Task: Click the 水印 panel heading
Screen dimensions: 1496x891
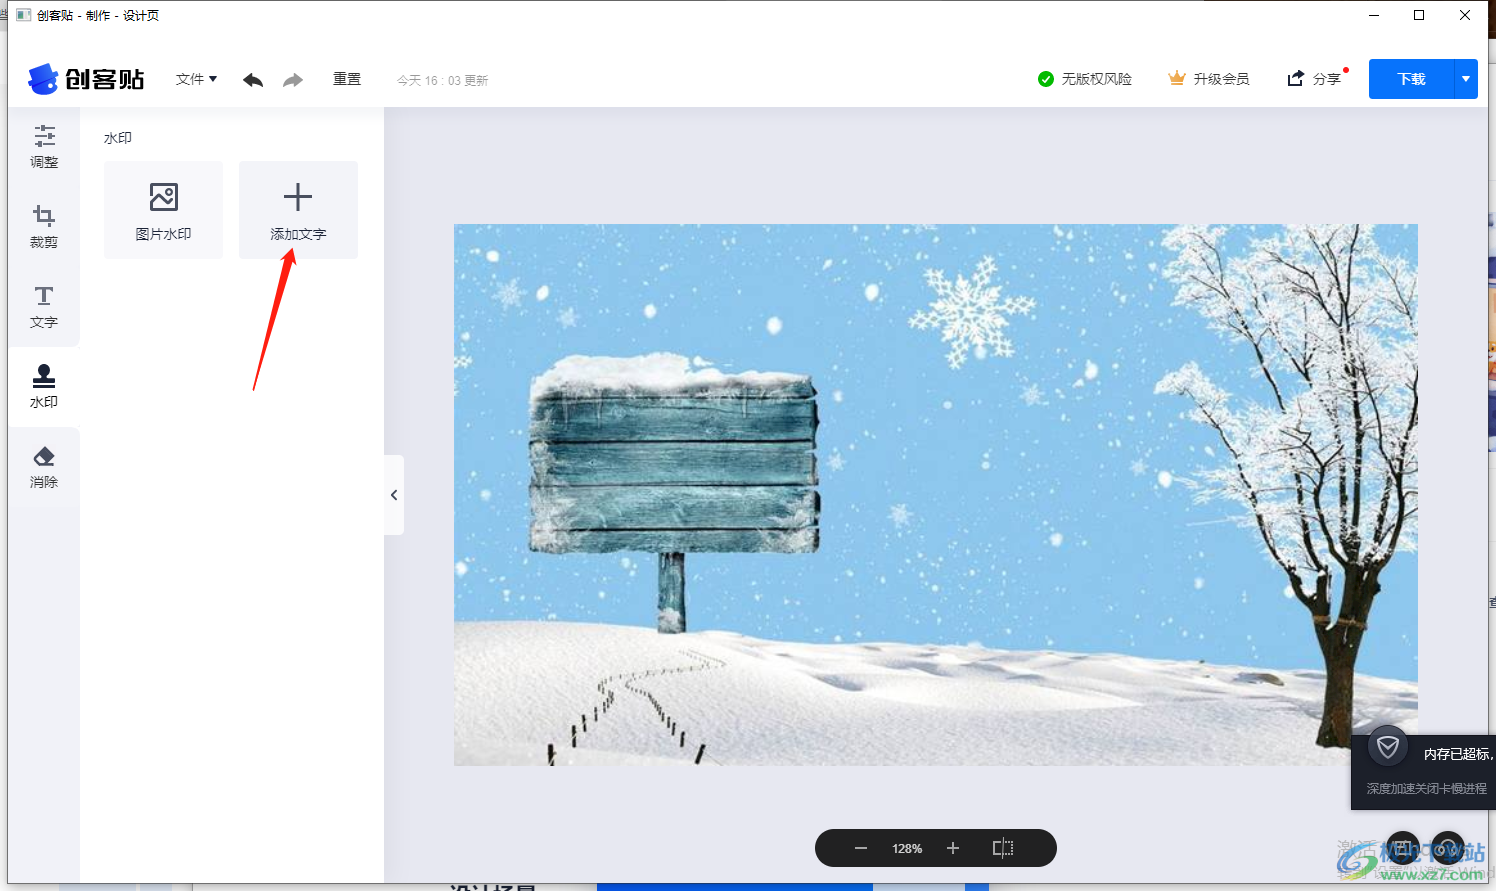Action: (x=118, y=138)
